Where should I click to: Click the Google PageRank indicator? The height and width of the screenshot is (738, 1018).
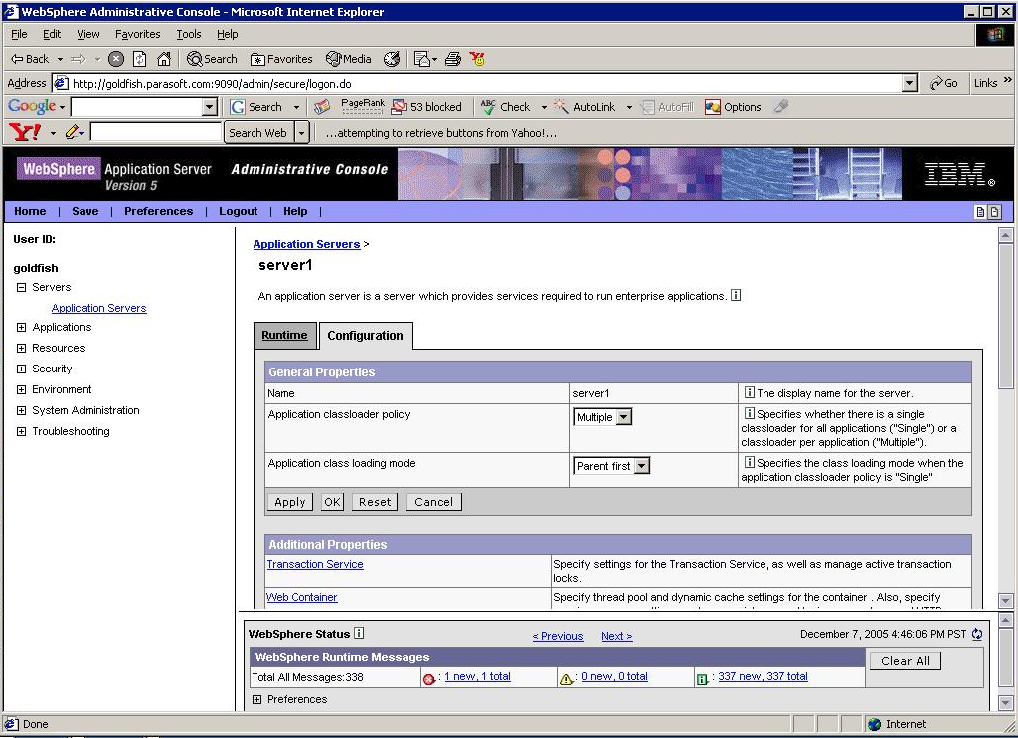(x=362, y=106)
